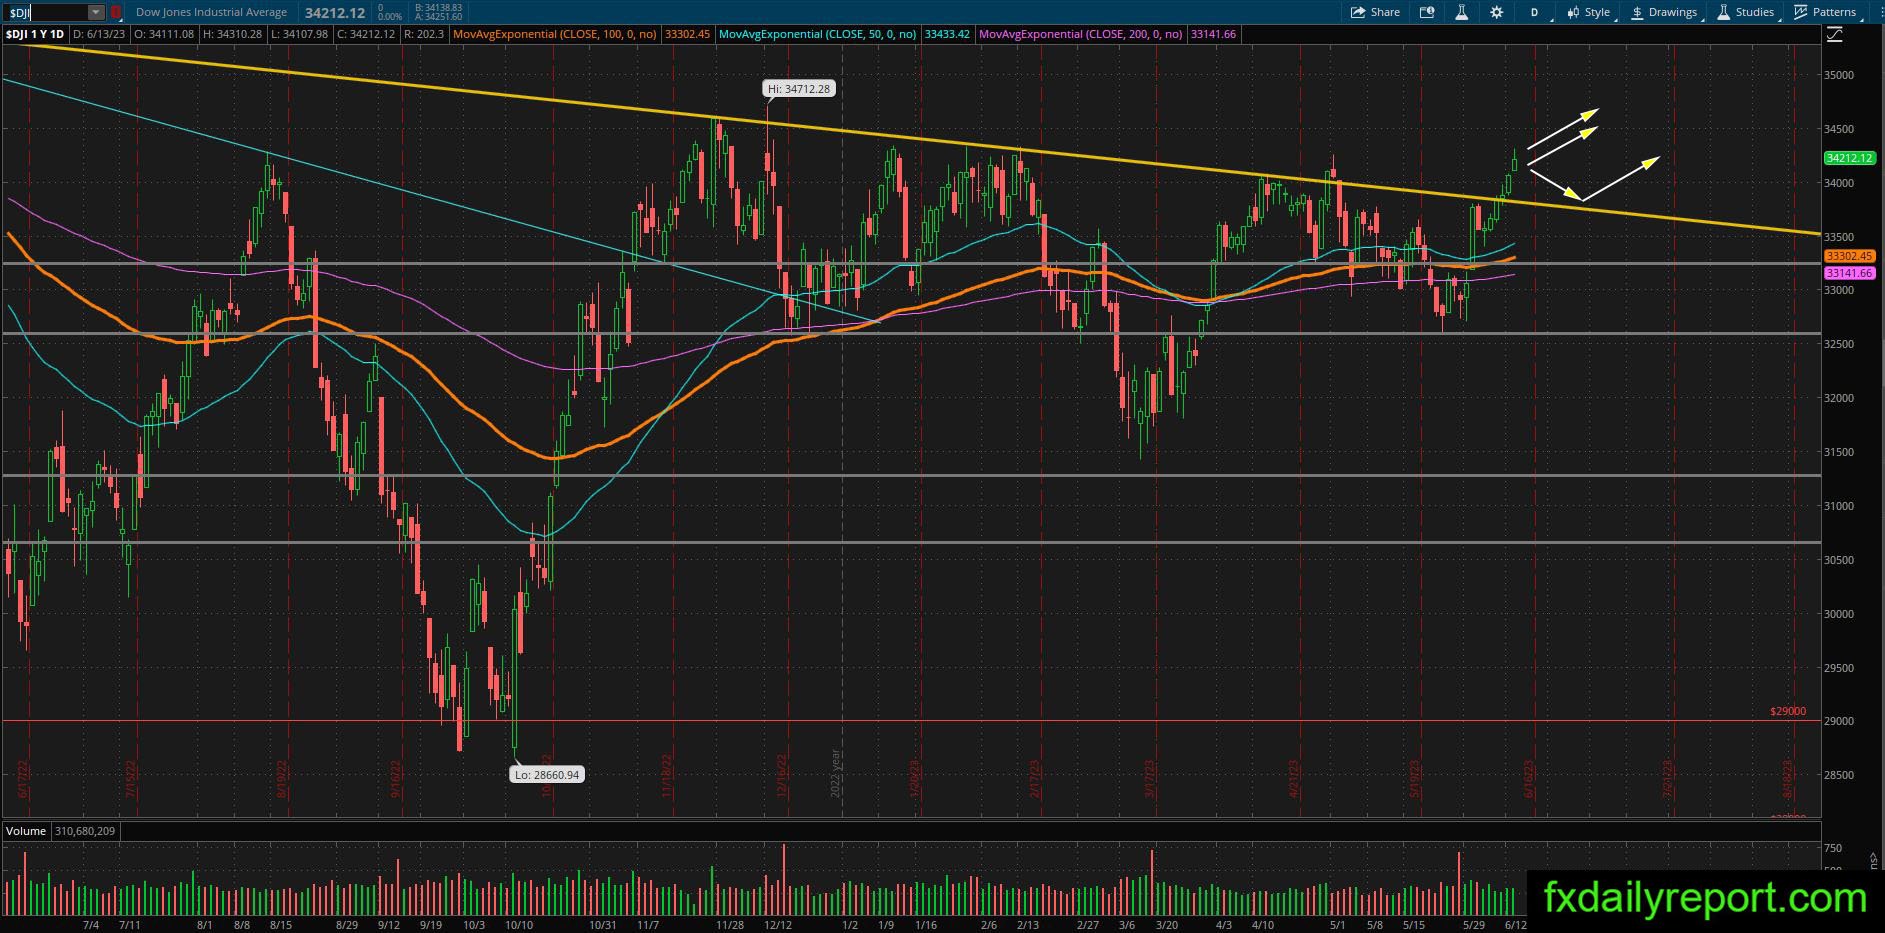Image resolution: width=1885 pixels, height=933 pixels.
Task: Open the D timeframe dropdown
Action: pos(1535,12)
